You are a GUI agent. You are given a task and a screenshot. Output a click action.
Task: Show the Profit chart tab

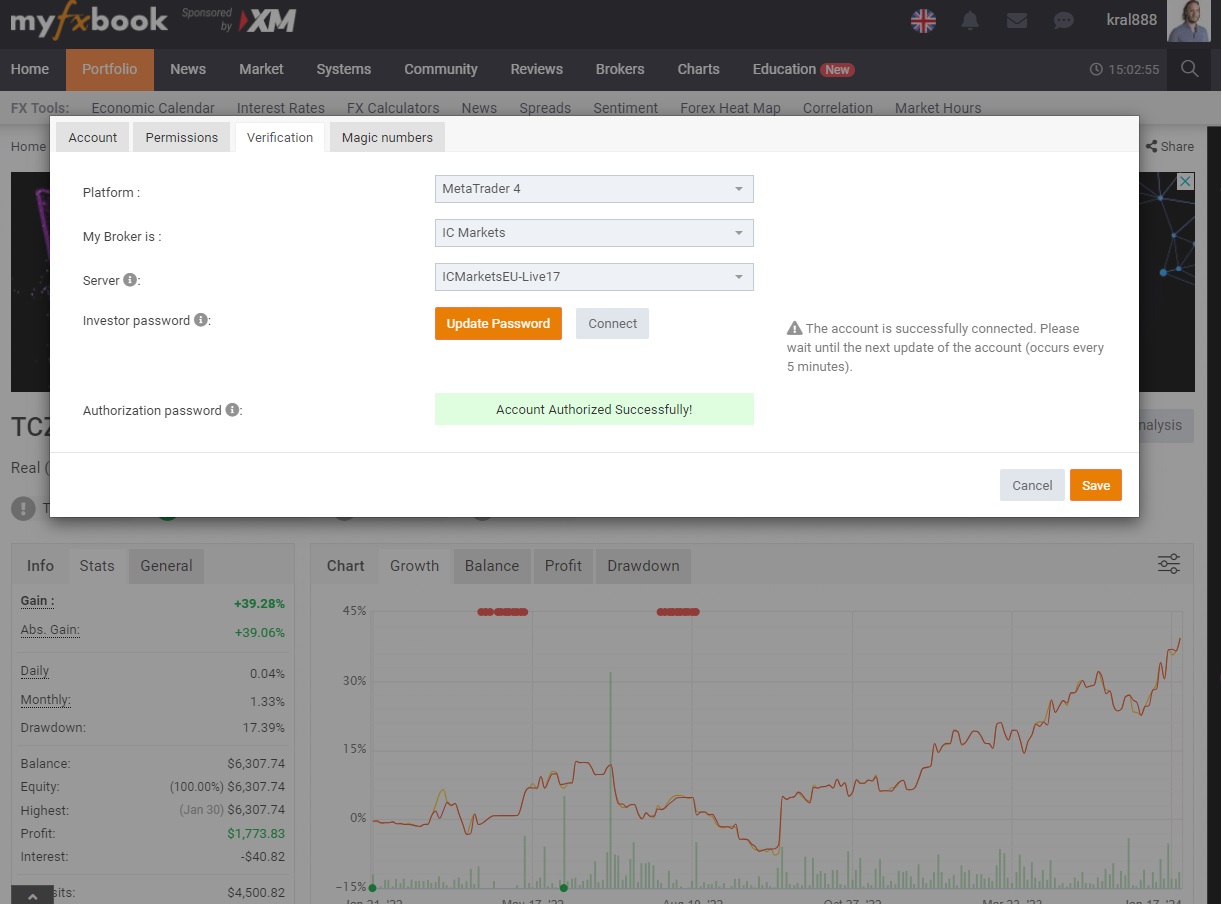click(x=563, y=566)
